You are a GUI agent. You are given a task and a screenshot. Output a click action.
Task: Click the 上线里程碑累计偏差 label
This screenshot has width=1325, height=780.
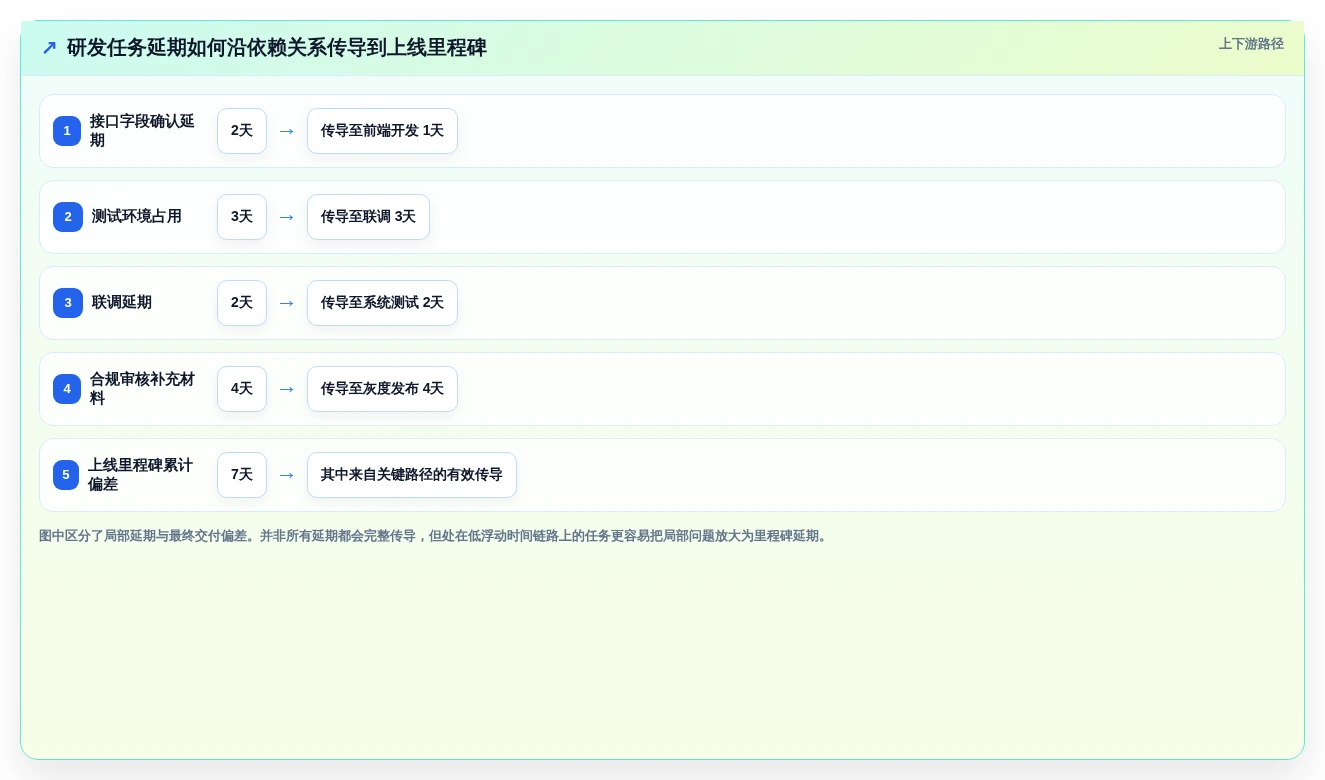[x=140, y=475]
